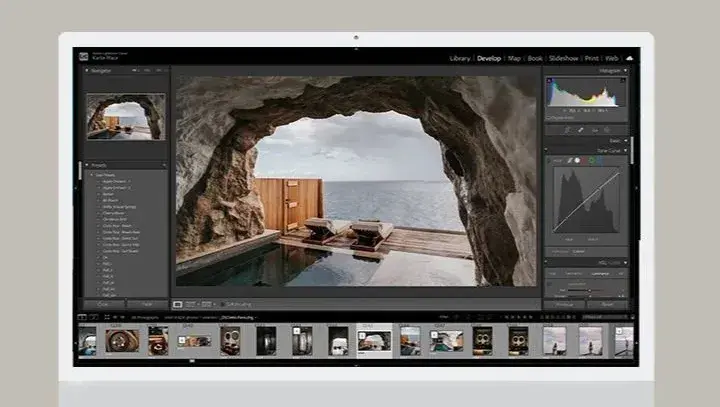Click the Previous button
720x407 pixels.
pyautogui.click(x=564, y=304)
